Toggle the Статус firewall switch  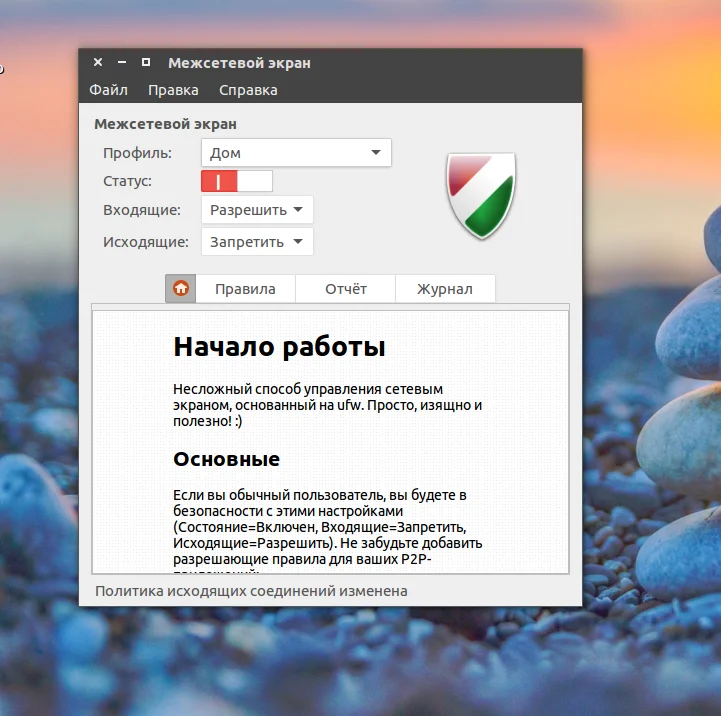click(236, 181)
